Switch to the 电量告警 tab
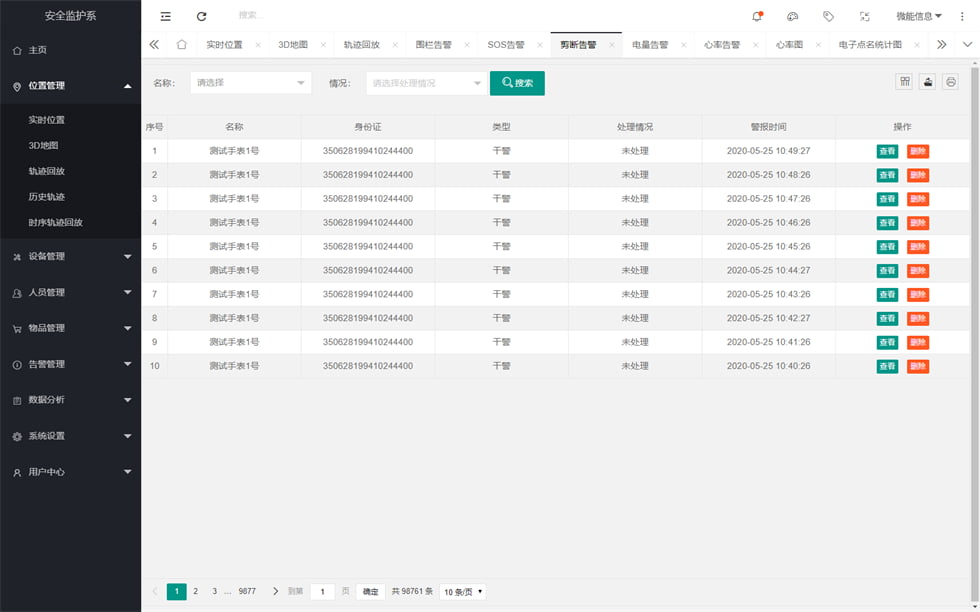Image resolution: width=980 pixels, height=612 pixels. 649,45
